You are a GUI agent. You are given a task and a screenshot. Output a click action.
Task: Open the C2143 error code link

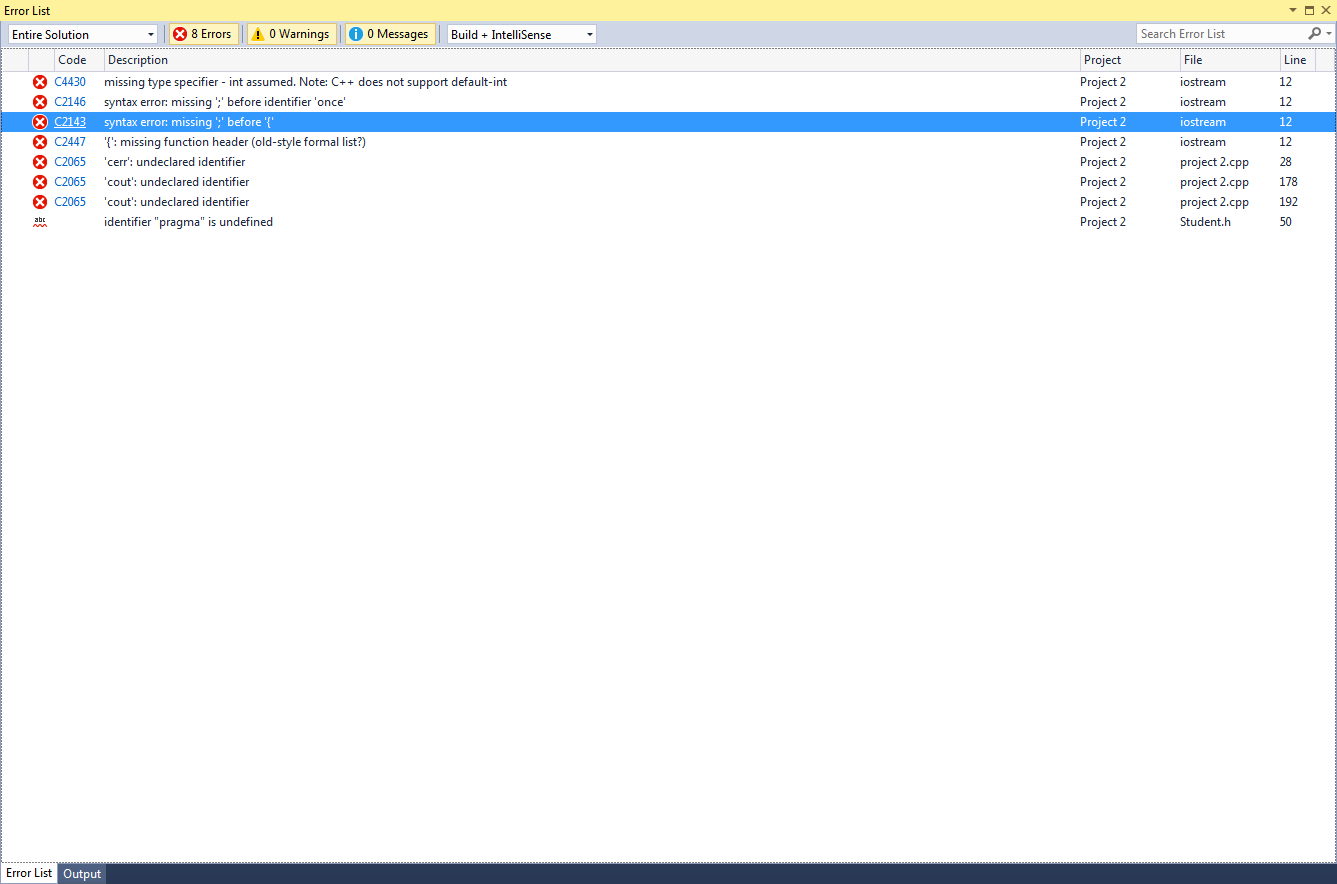70,122
